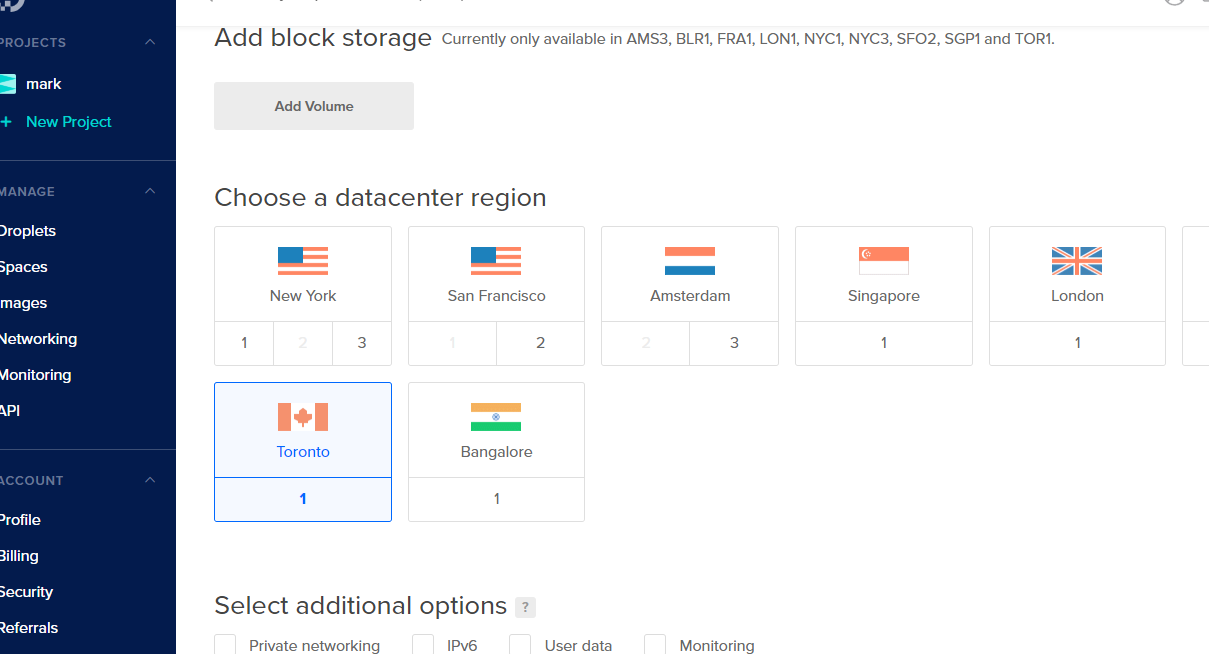Image resolution: width=1209 pixels, height=654 pixels.
Task: Select datacenter 3 under New York
Action: click(x=361, y=342)
